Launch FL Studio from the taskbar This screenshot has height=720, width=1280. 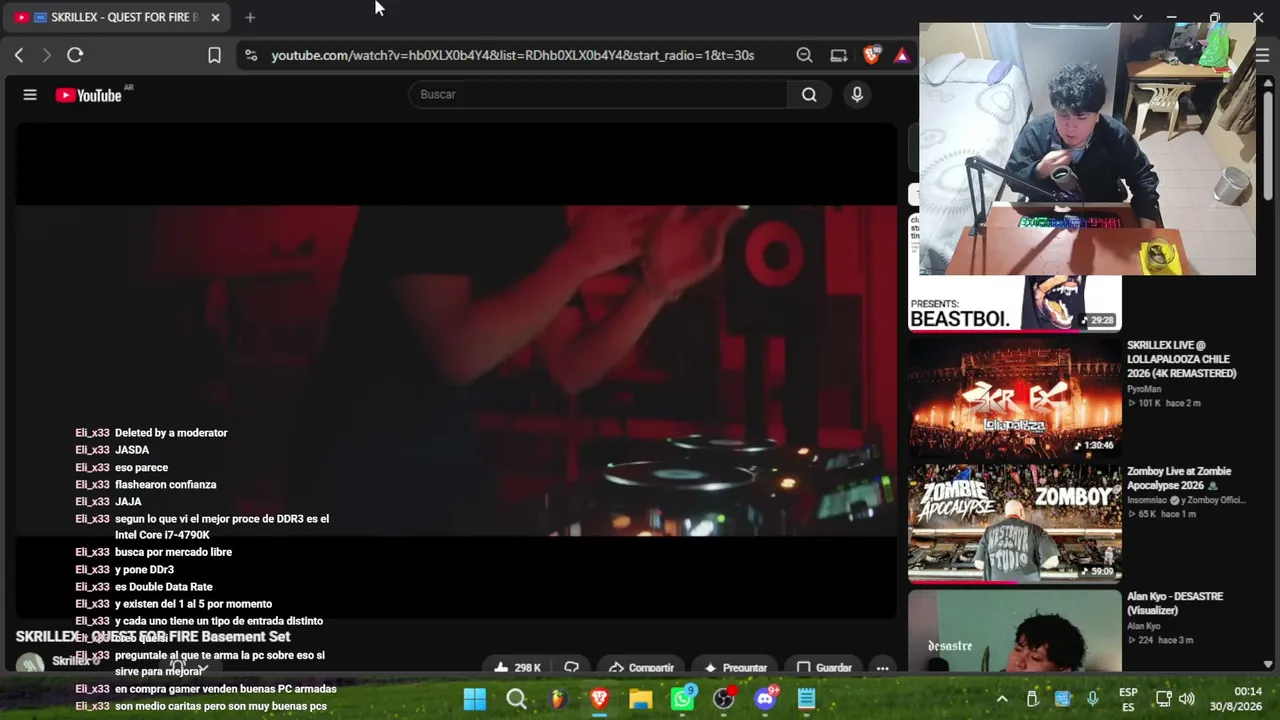pos(558,699)
